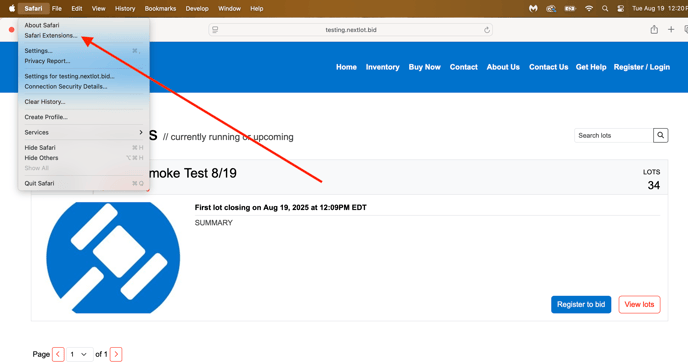The height and width of the screenshot is (363, 688).
Task: Click Register / Login link
Action: [641, 67]
